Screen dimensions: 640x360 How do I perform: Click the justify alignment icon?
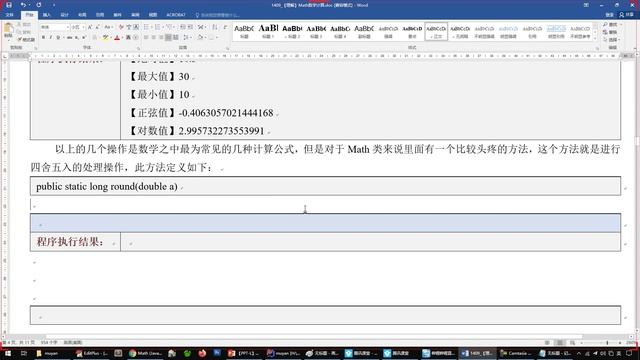[168, 38]
